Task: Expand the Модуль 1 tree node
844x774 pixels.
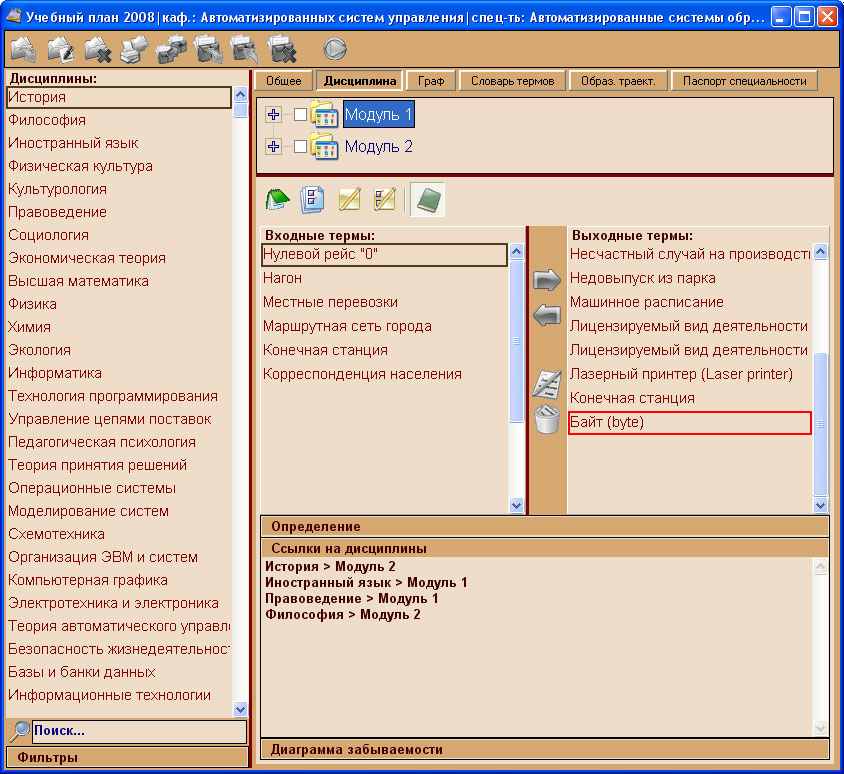Action: click(x=273, y=114)
